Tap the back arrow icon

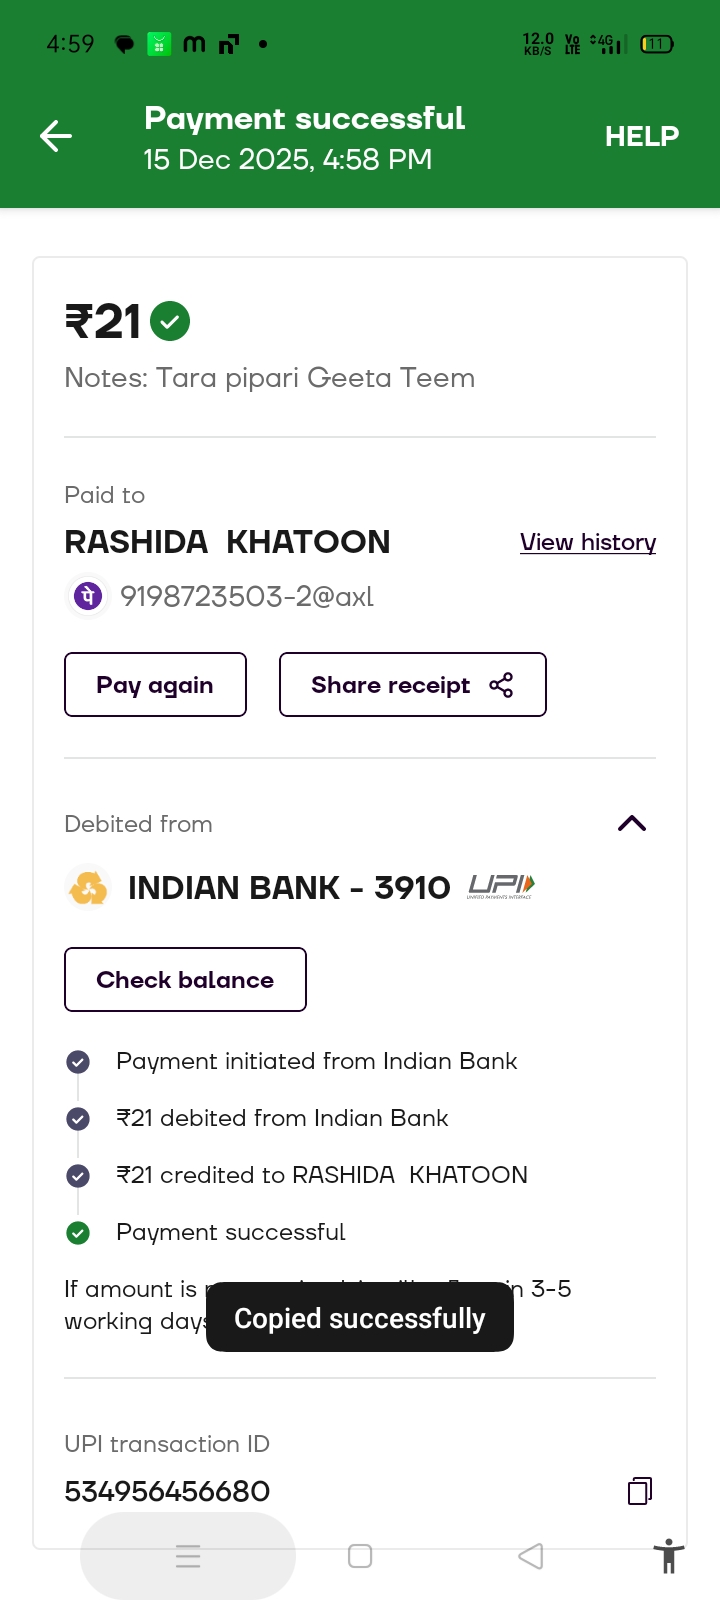[x=56, y=136]
